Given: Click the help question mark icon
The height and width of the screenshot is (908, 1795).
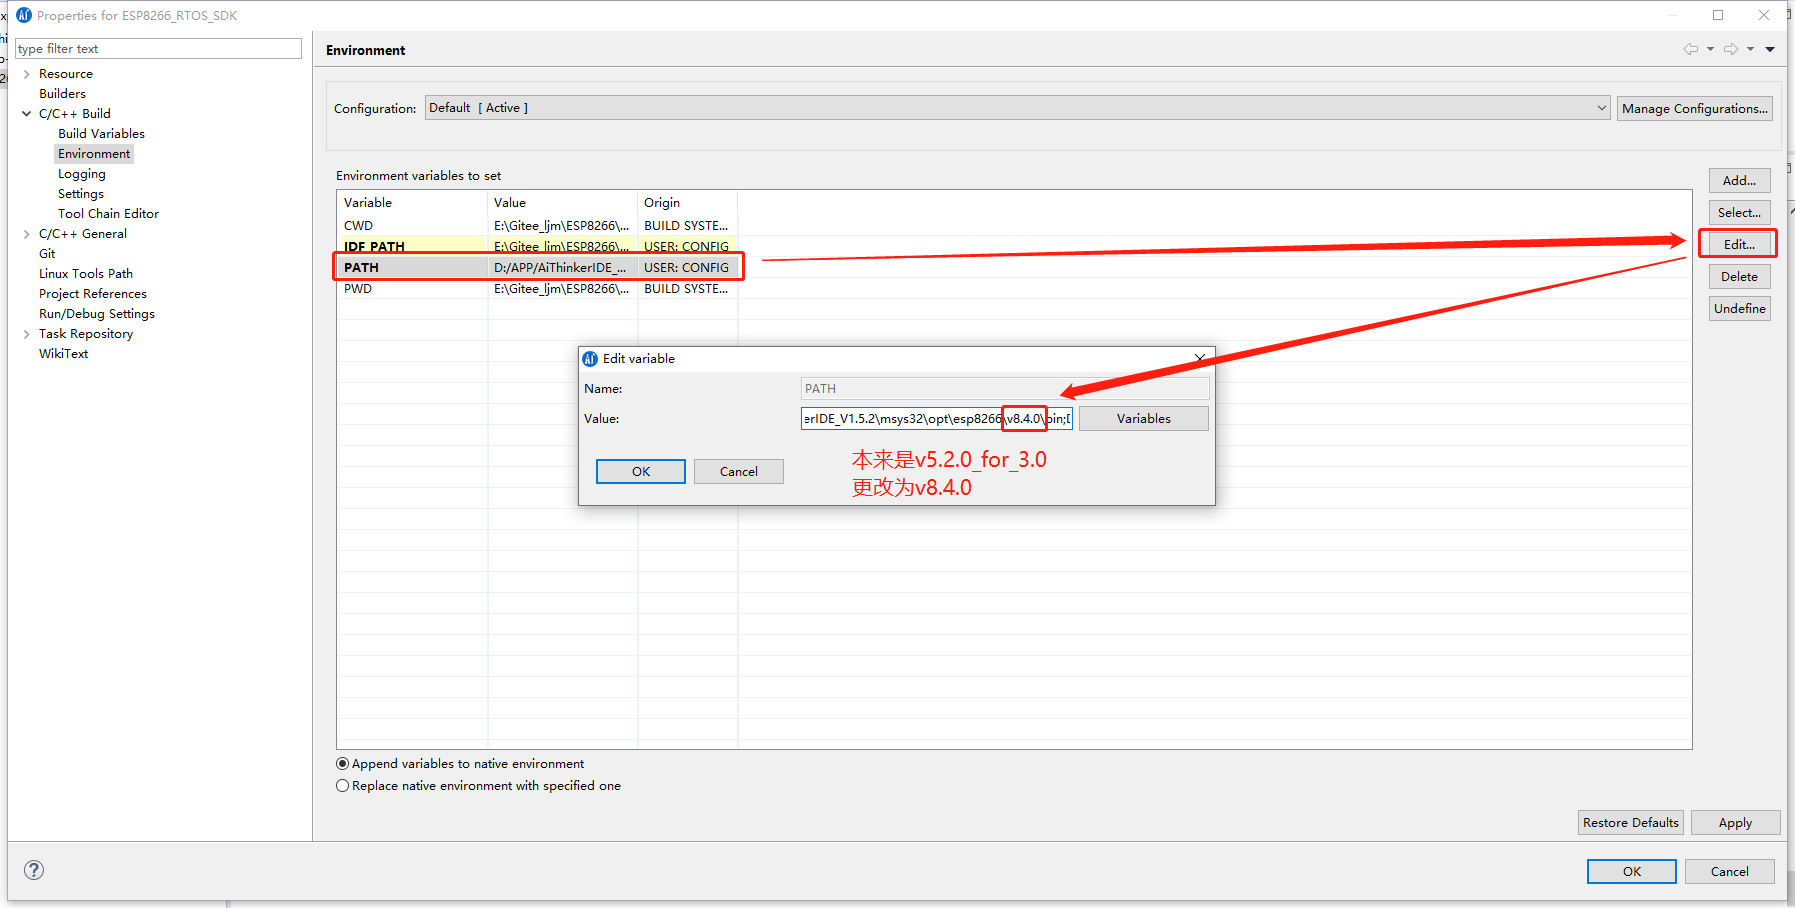Looking at the screenshot, I should (33, 870).
